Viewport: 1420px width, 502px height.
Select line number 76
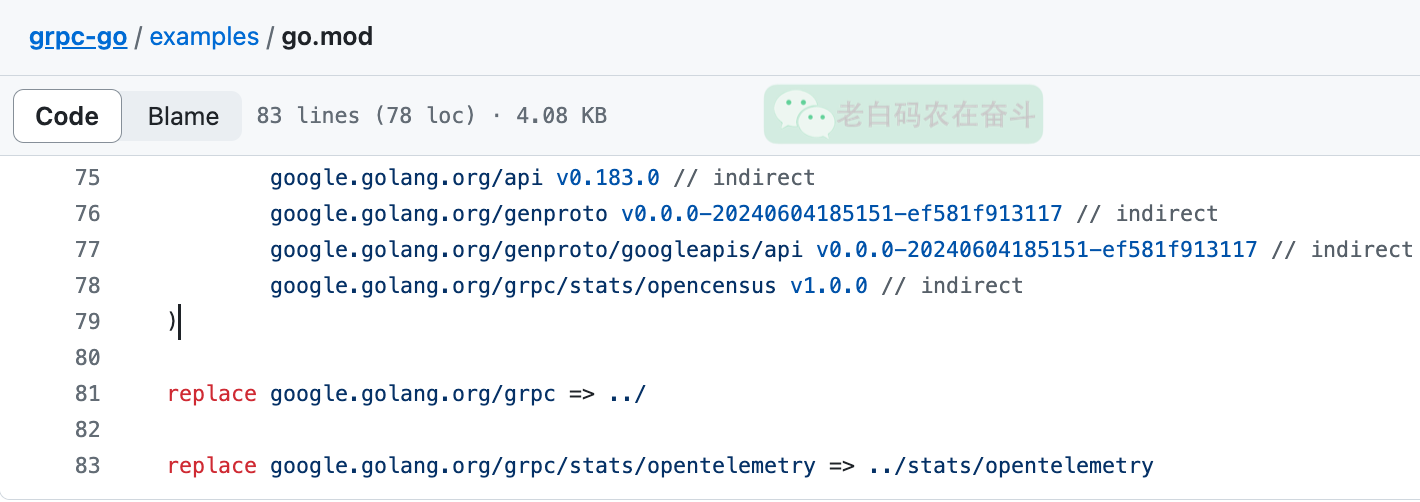(x=88, y=214)
